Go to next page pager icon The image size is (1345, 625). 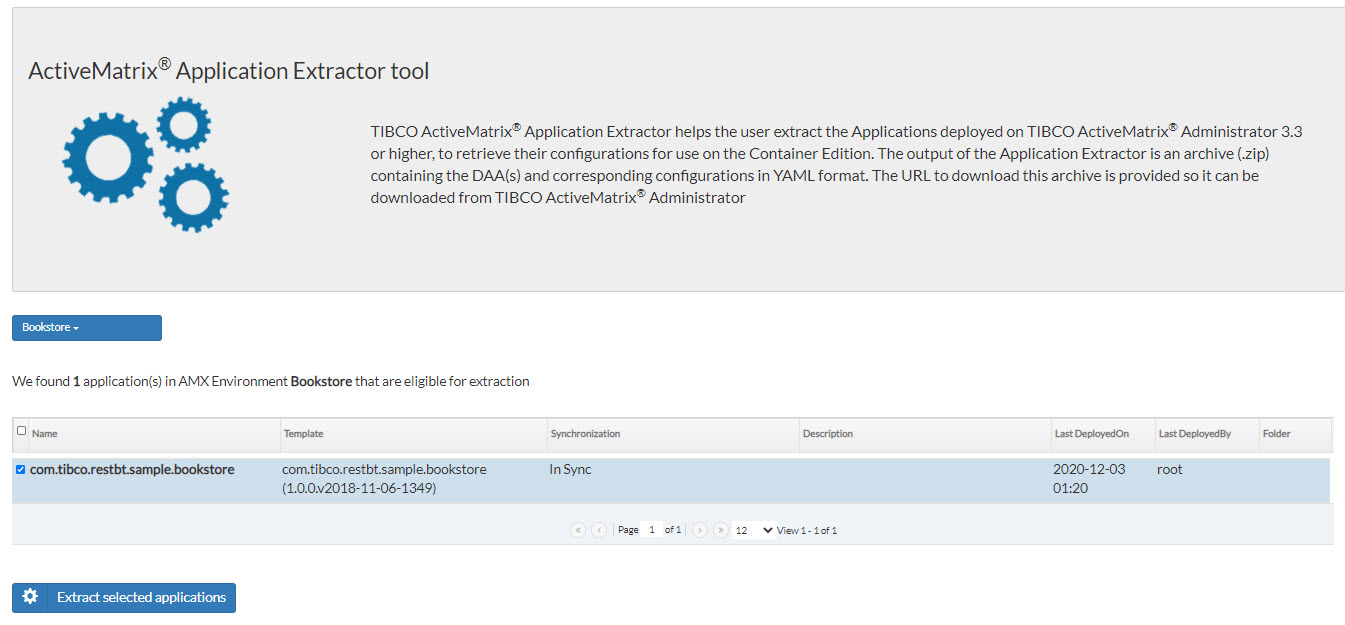click(700, 530)
